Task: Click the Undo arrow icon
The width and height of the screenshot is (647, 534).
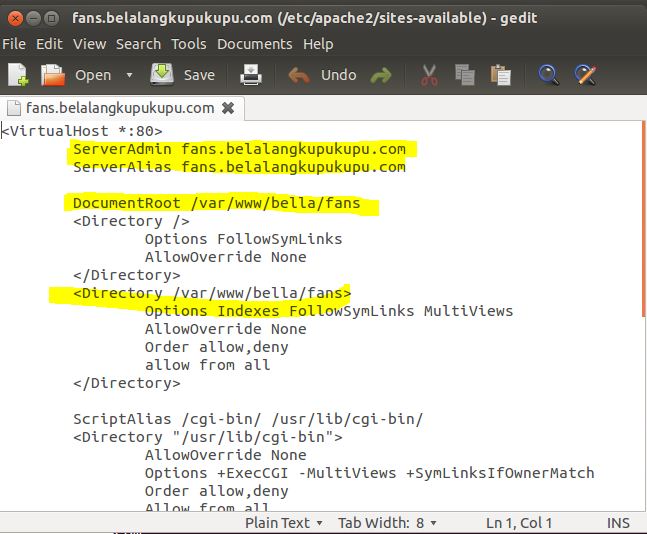Action: point(299,76)
